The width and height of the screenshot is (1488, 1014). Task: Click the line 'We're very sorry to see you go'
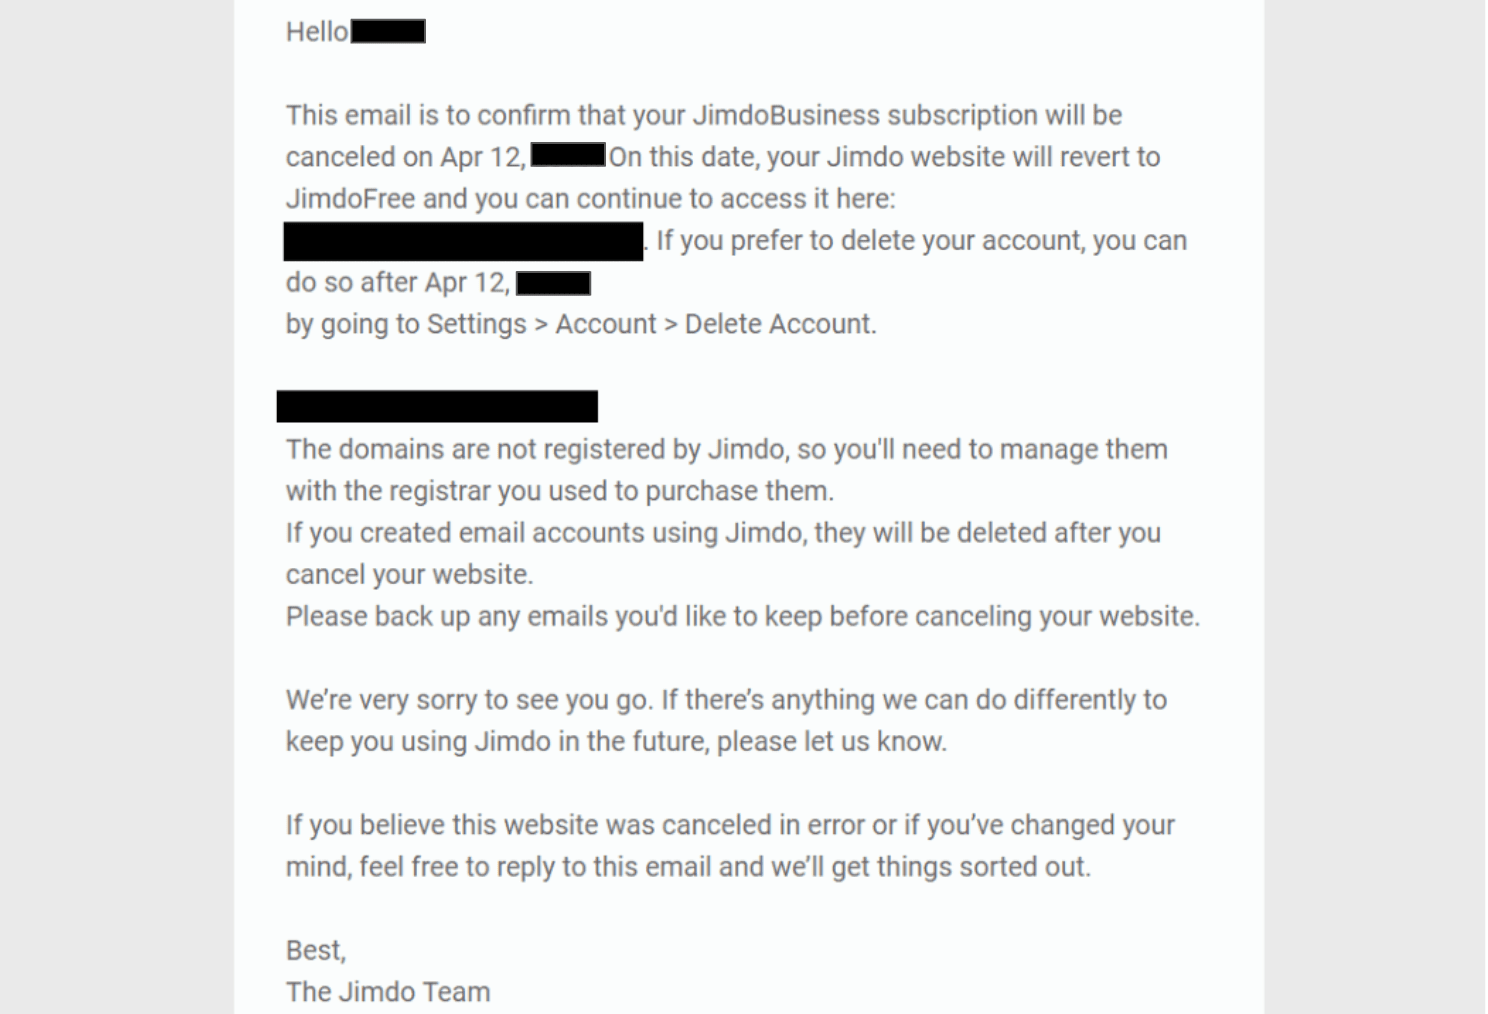pos(726,700)
